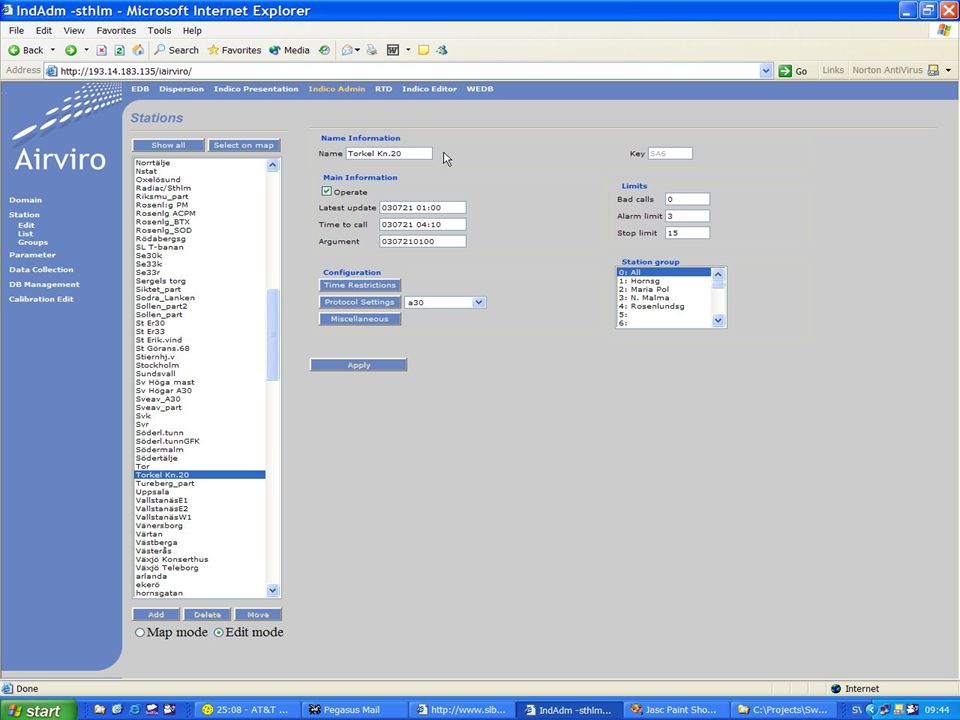Switch to the Dispersion tab
960x720 pixels.
pyautogui.click(x=181, y=89)
